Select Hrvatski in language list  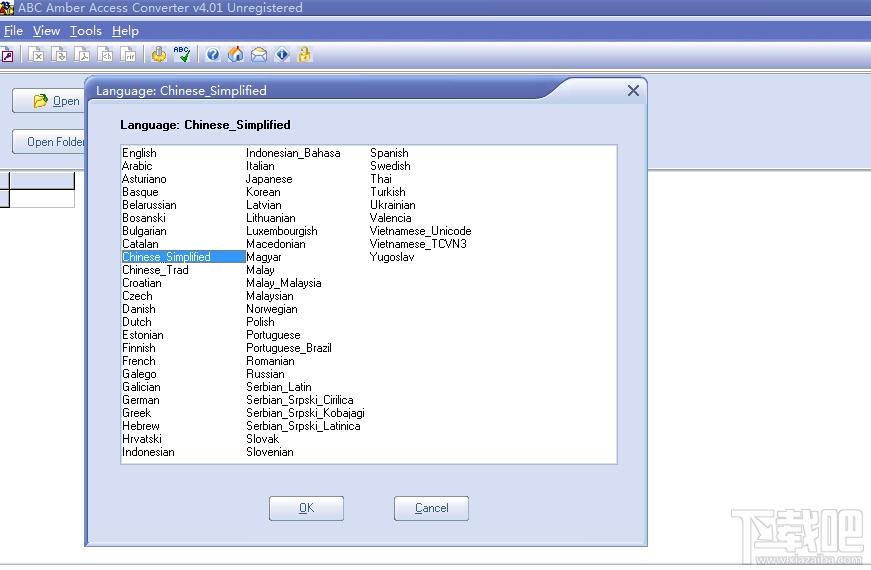(x=142, y=438)
